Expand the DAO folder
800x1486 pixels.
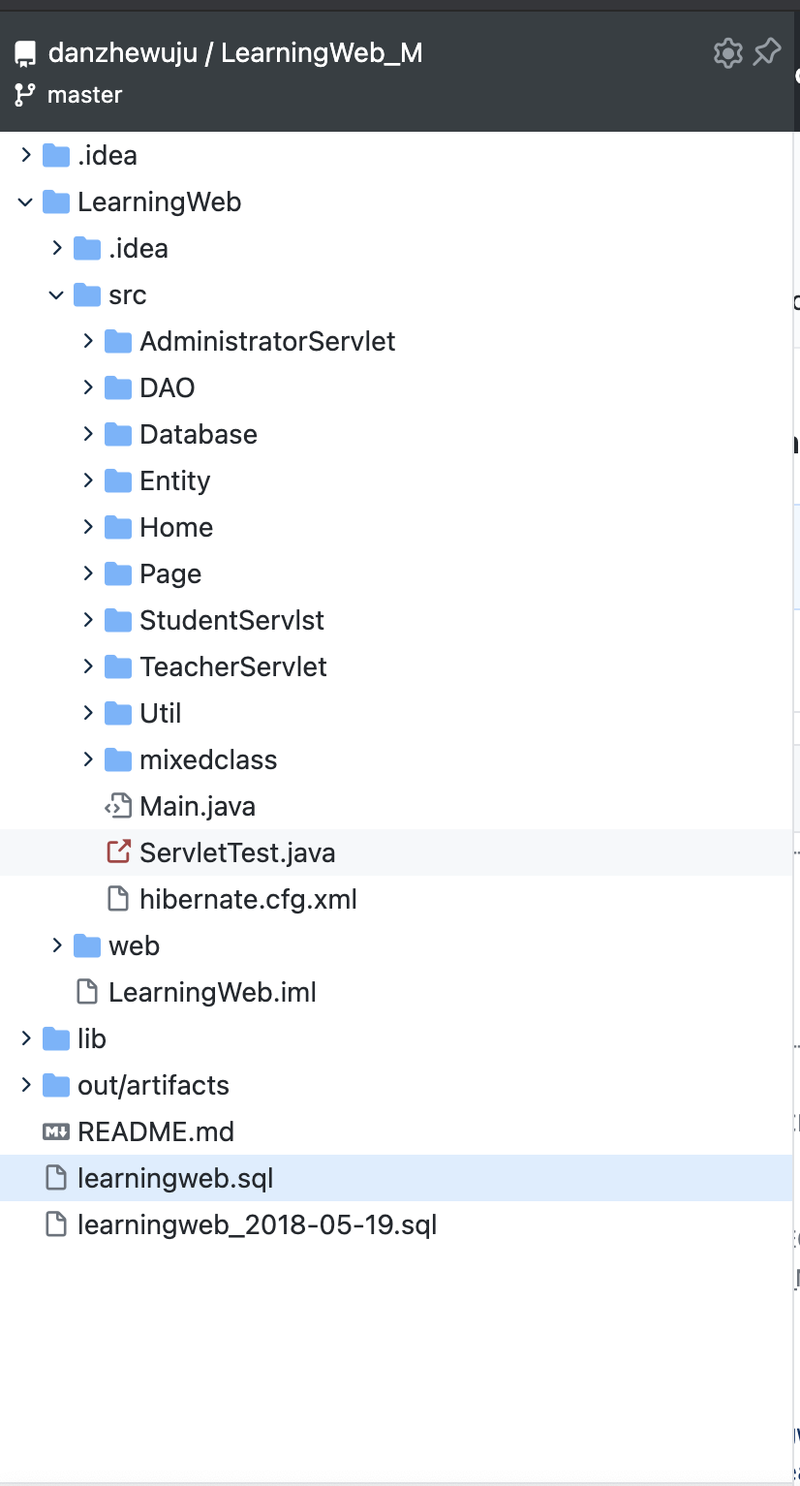click(88, 388)
